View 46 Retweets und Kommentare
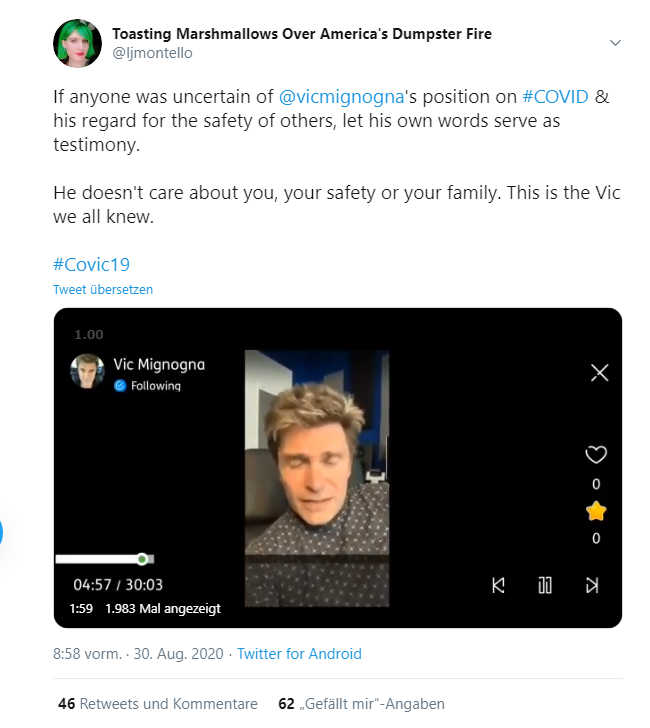Screen dimensions: 650x728 click(158, 704)
